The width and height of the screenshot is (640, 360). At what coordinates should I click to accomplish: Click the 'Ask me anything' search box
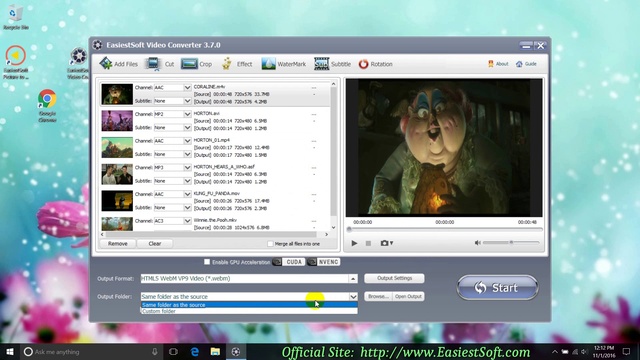(x=92, y=351)
